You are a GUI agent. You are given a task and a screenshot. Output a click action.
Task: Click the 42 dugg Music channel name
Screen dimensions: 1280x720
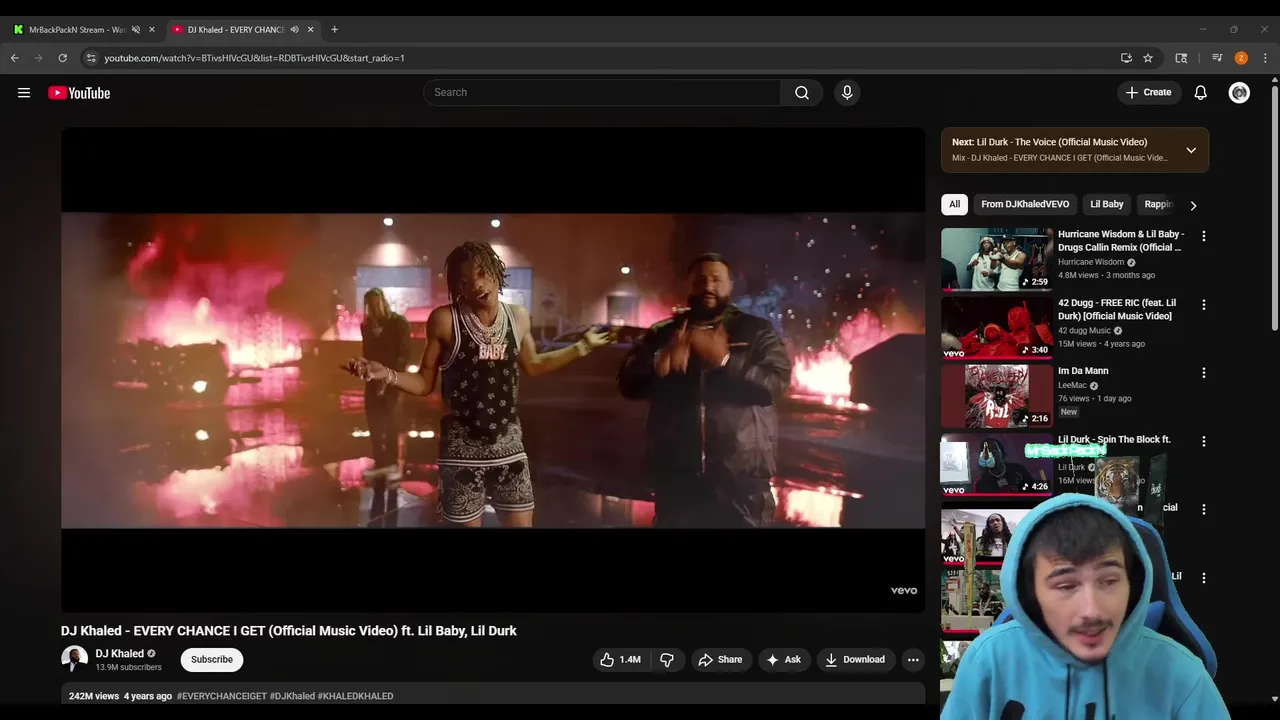[1084, 330]
